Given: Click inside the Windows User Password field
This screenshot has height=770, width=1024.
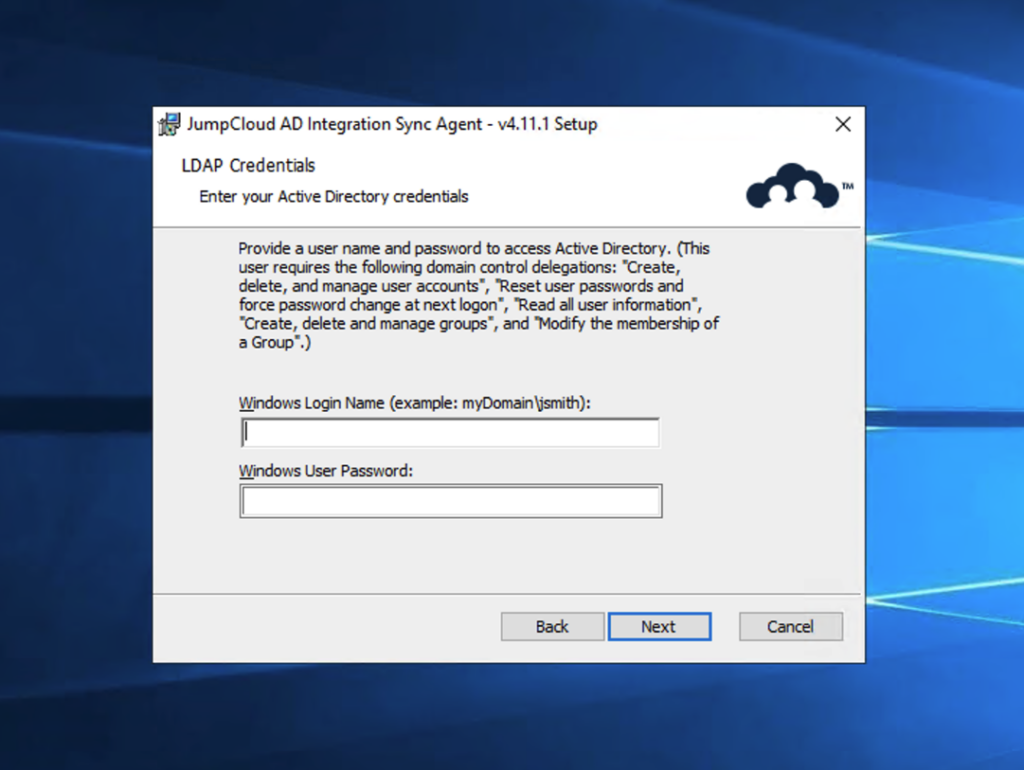Looking at the screenshot, I should 449,500.
